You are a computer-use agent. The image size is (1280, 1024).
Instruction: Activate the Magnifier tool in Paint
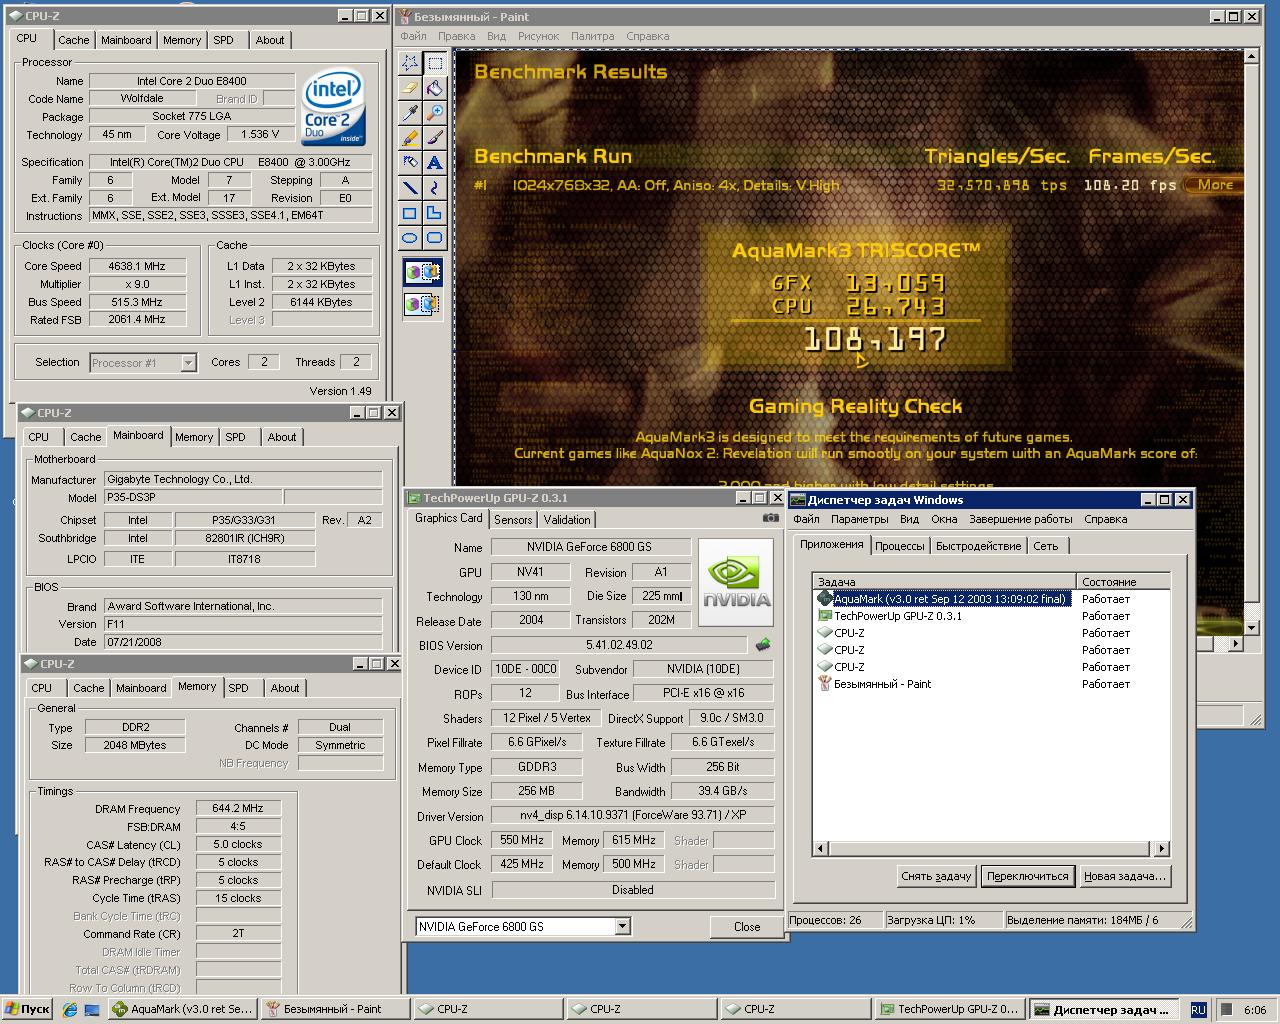click(x=434, y=113)
